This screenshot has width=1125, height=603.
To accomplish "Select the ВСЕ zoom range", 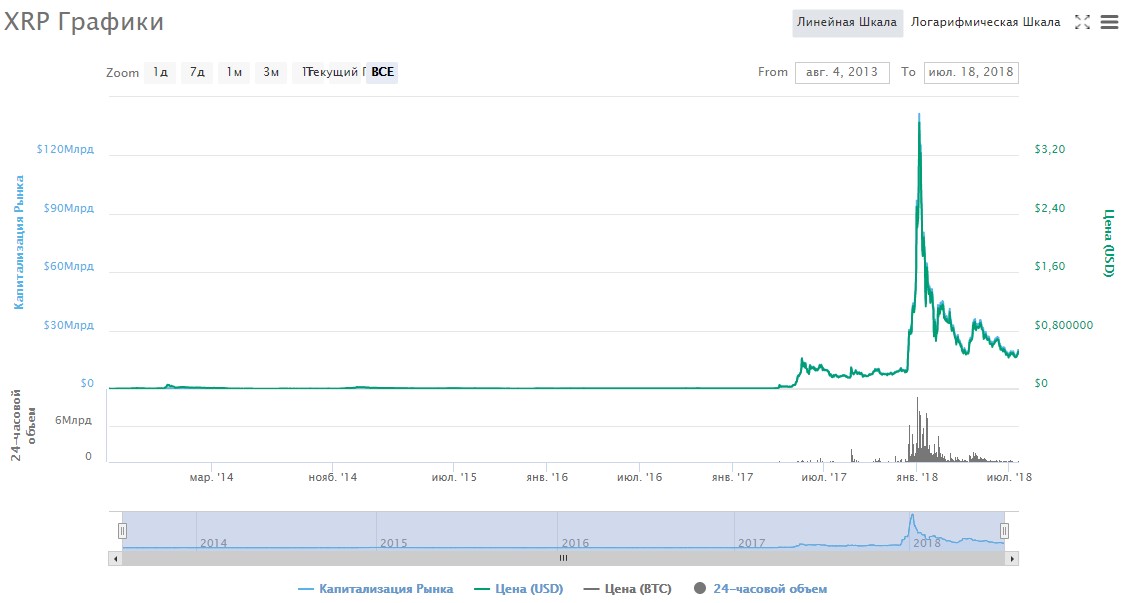I will pos(382,72).
